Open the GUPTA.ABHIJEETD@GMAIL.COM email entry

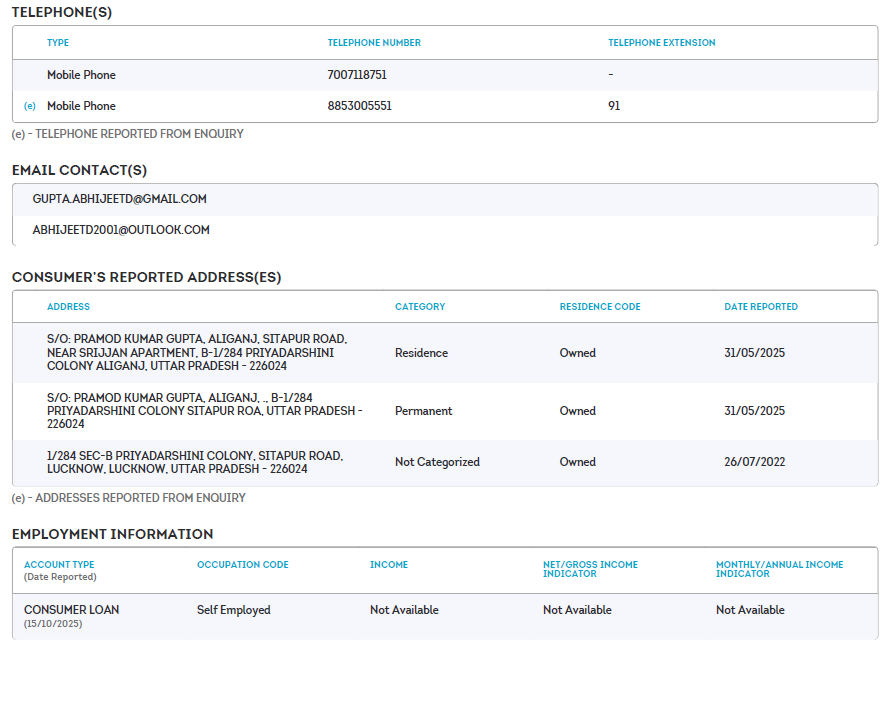point(119,199)
